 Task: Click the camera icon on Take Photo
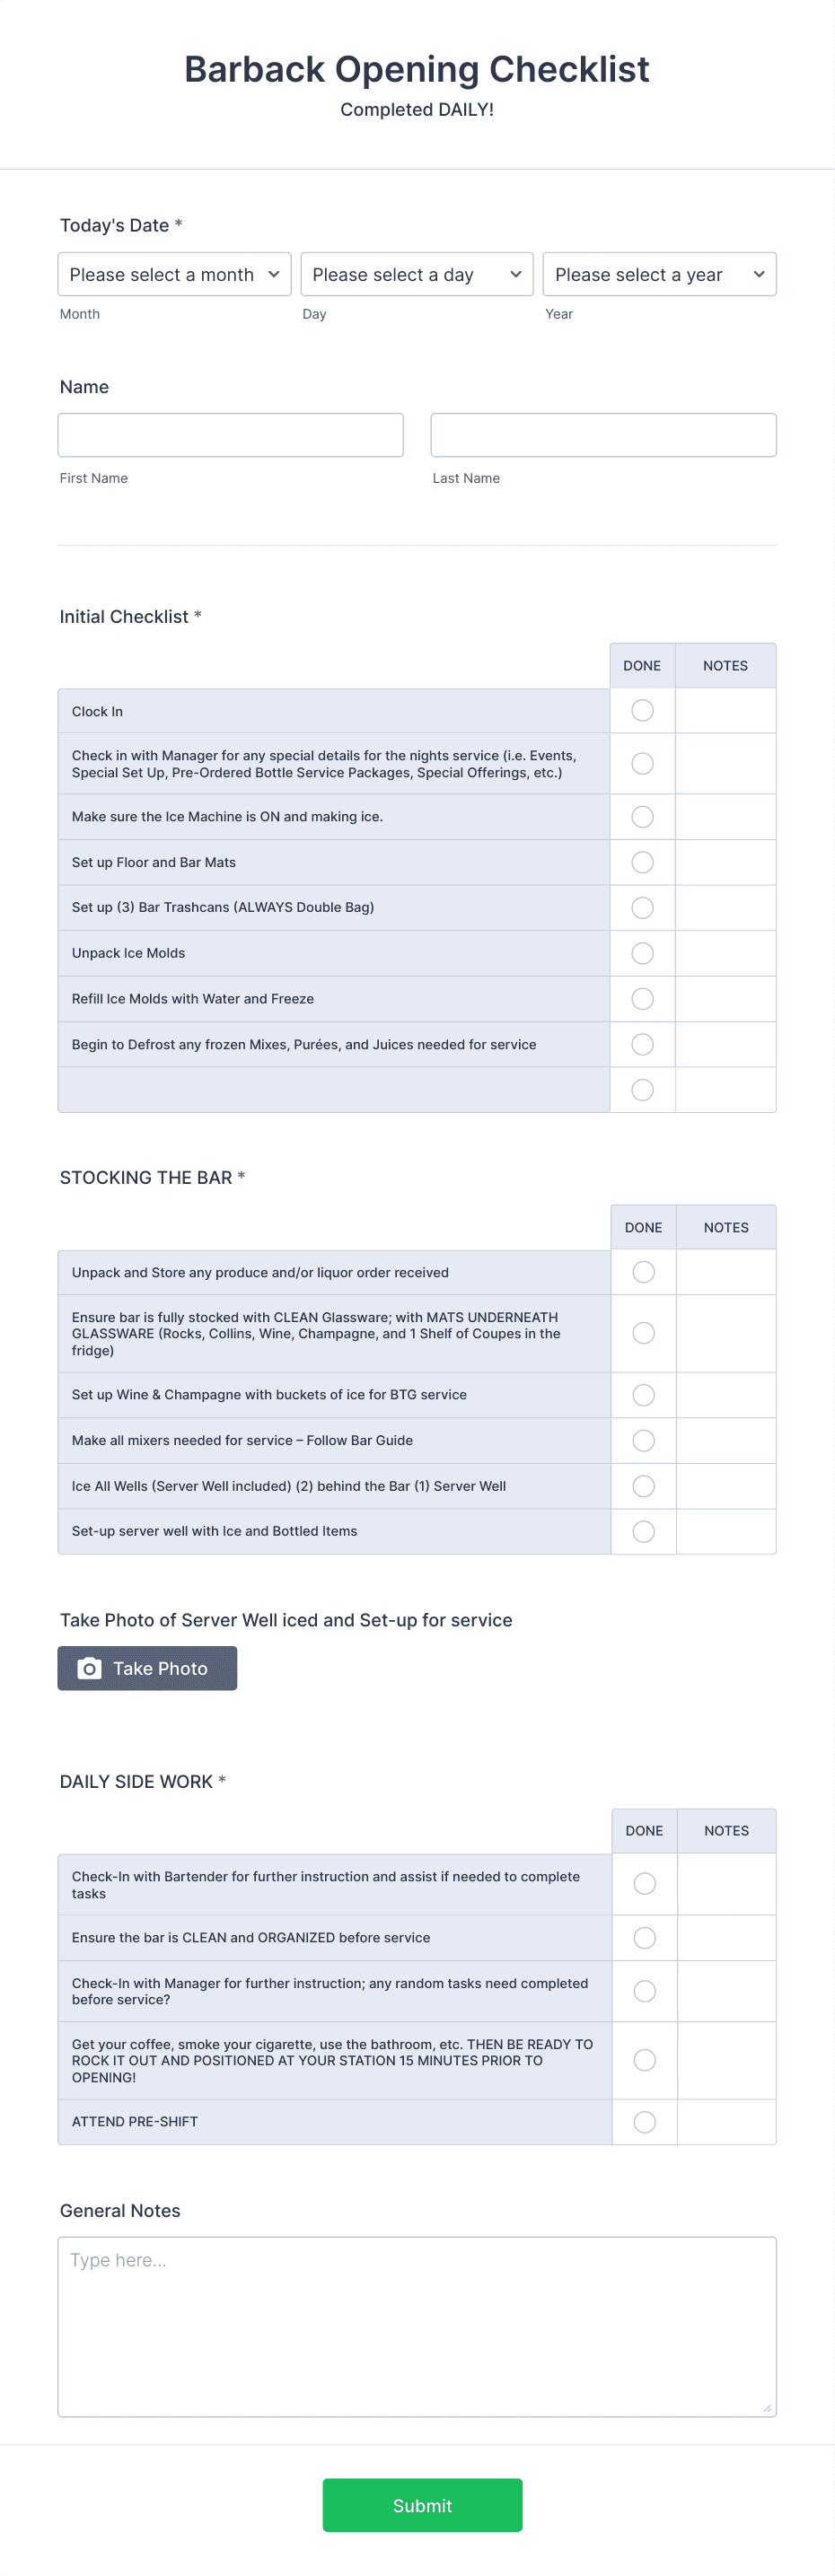tap(88, 1667)
